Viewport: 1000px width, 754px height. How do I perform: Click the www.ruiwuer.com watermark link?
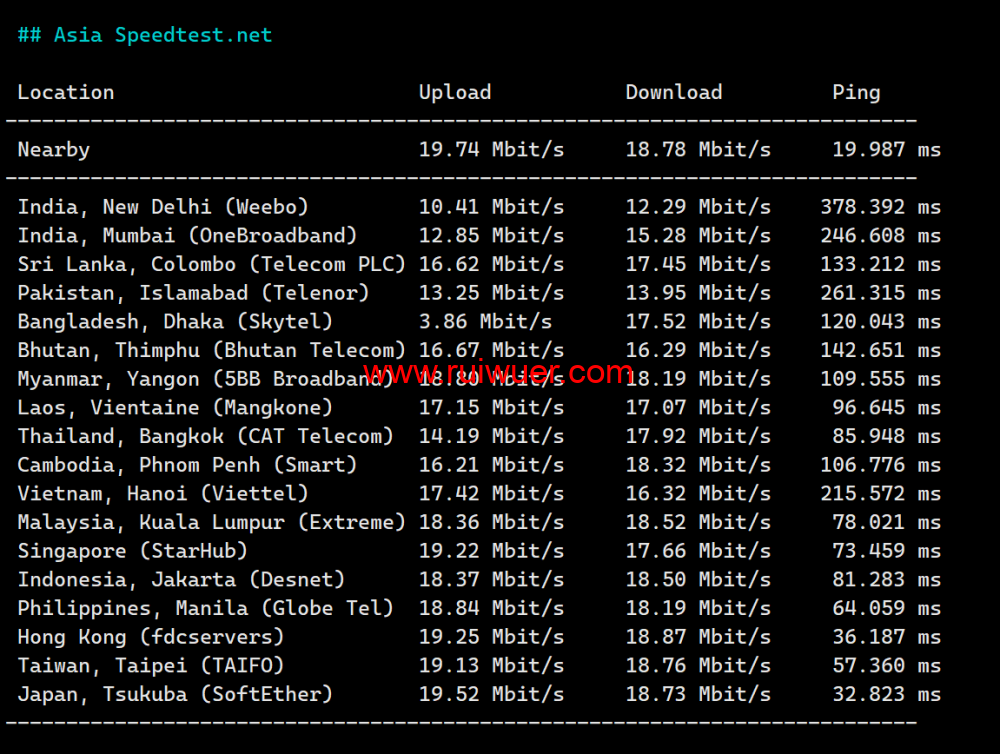tap(498, 373)
